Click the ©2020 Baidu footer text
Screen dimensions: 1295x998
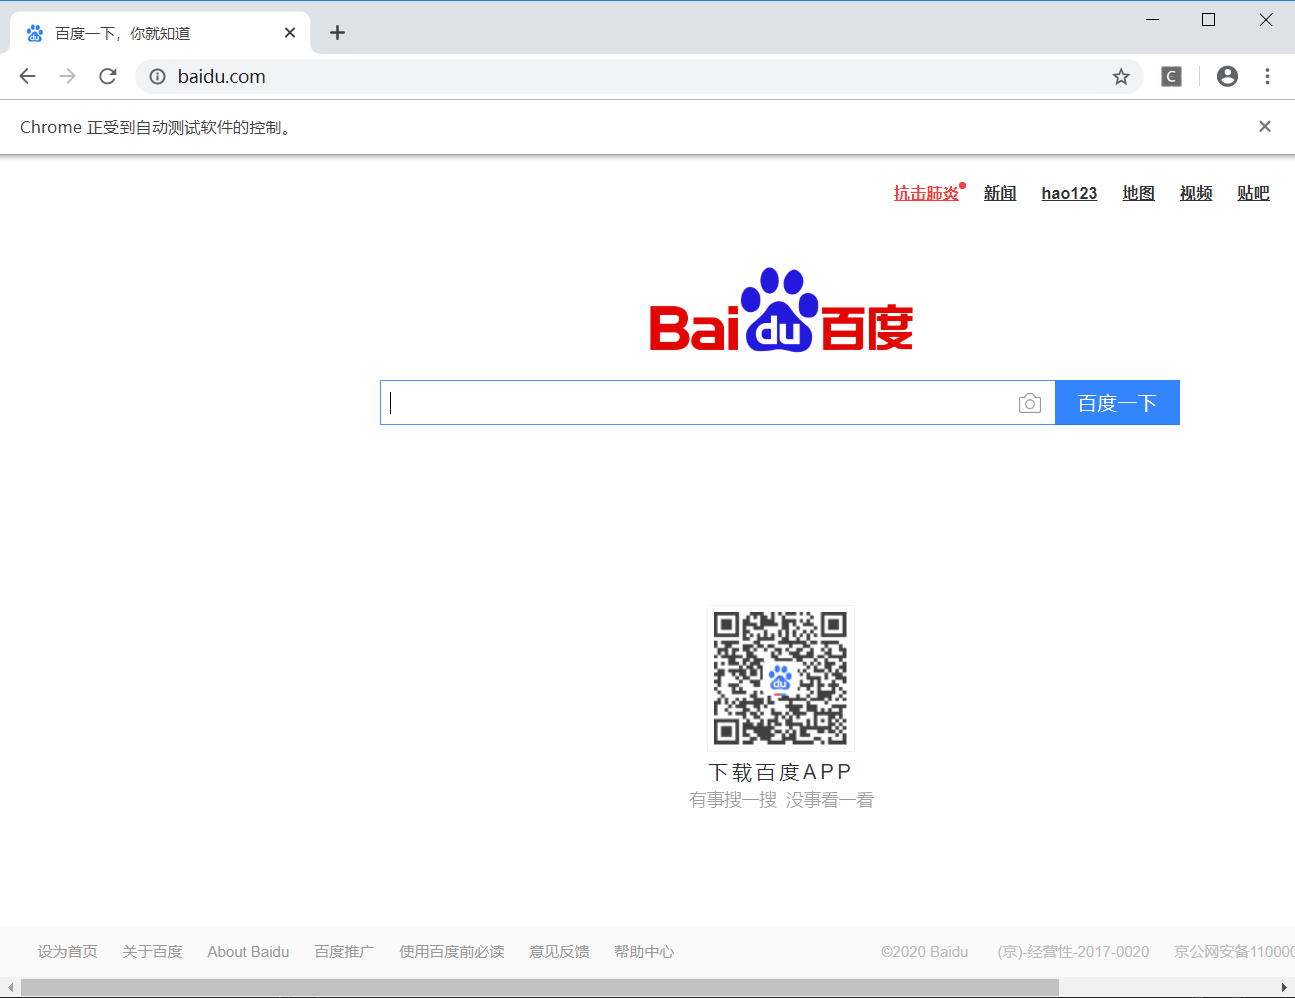[925, 952]
